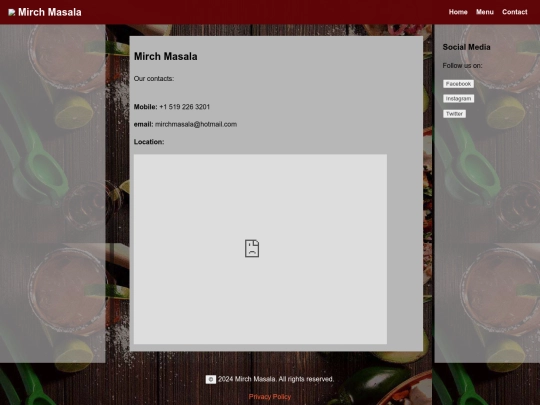Screen dimensions: 540x405
Task: Open the Privacy Policy link
Action: click(270, 397)
